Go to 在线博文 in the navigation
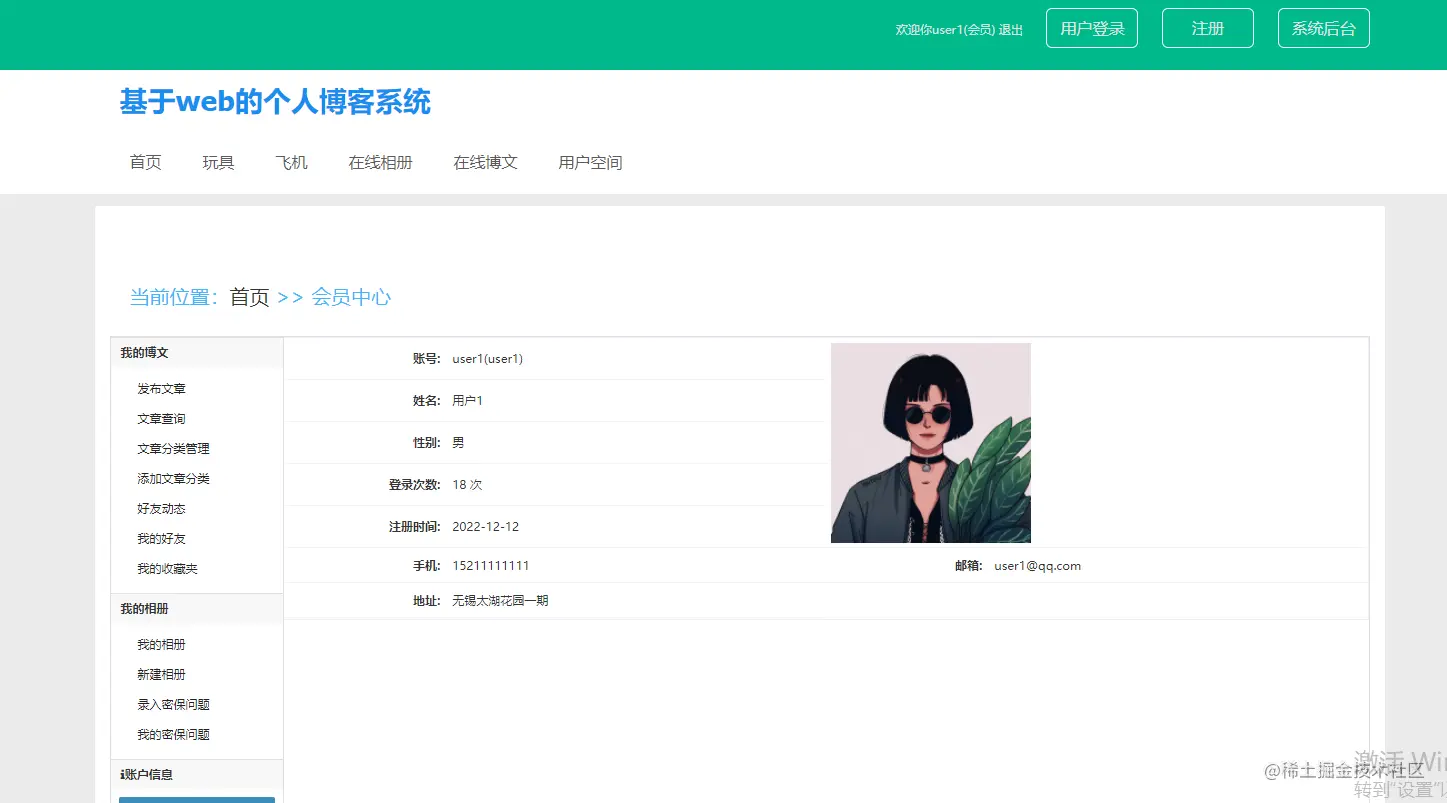This screenshot has width=1447, height=803. click(x=486, y=162)
